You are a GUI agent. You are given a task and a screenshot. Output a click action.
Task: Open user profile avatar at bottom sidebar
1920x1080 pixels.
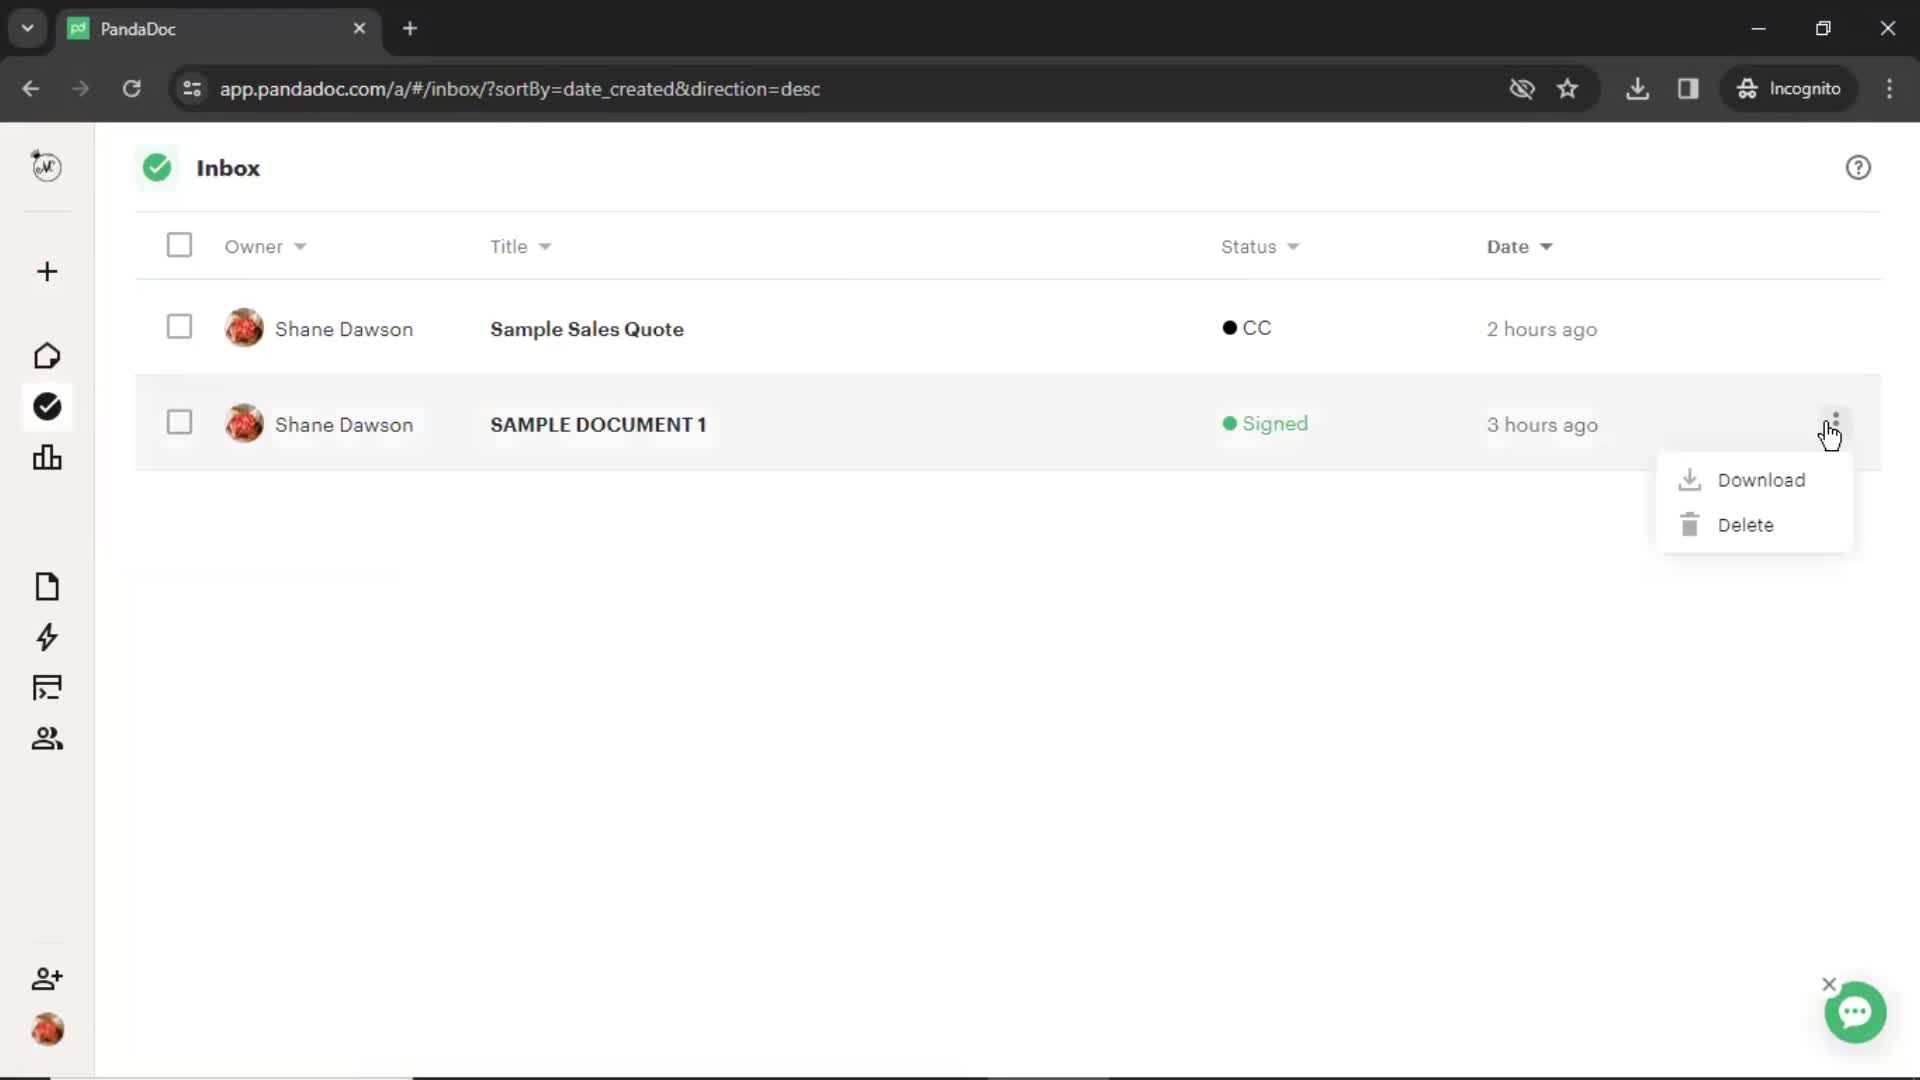coord(47,1030)
